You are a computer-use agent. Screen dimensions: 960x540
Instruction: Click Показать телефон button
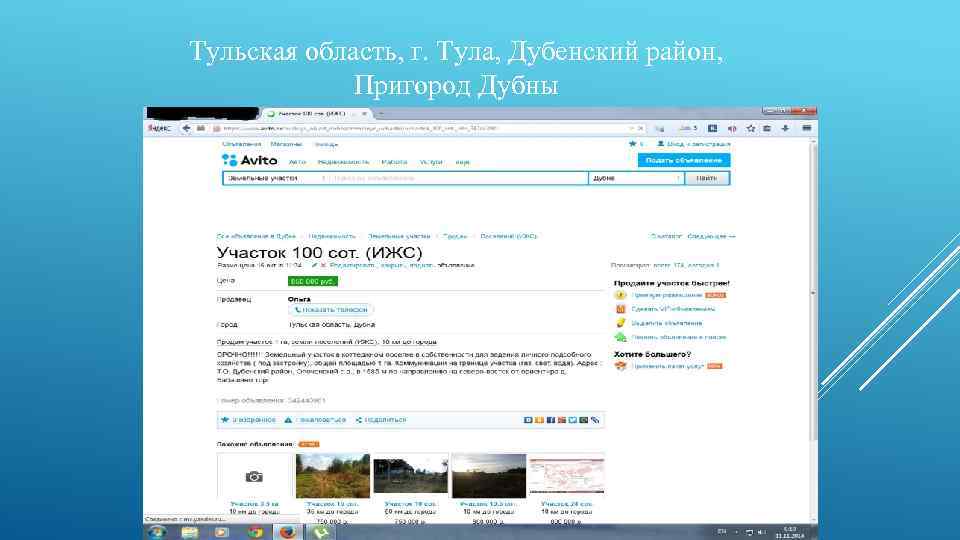tap(331, 310)
